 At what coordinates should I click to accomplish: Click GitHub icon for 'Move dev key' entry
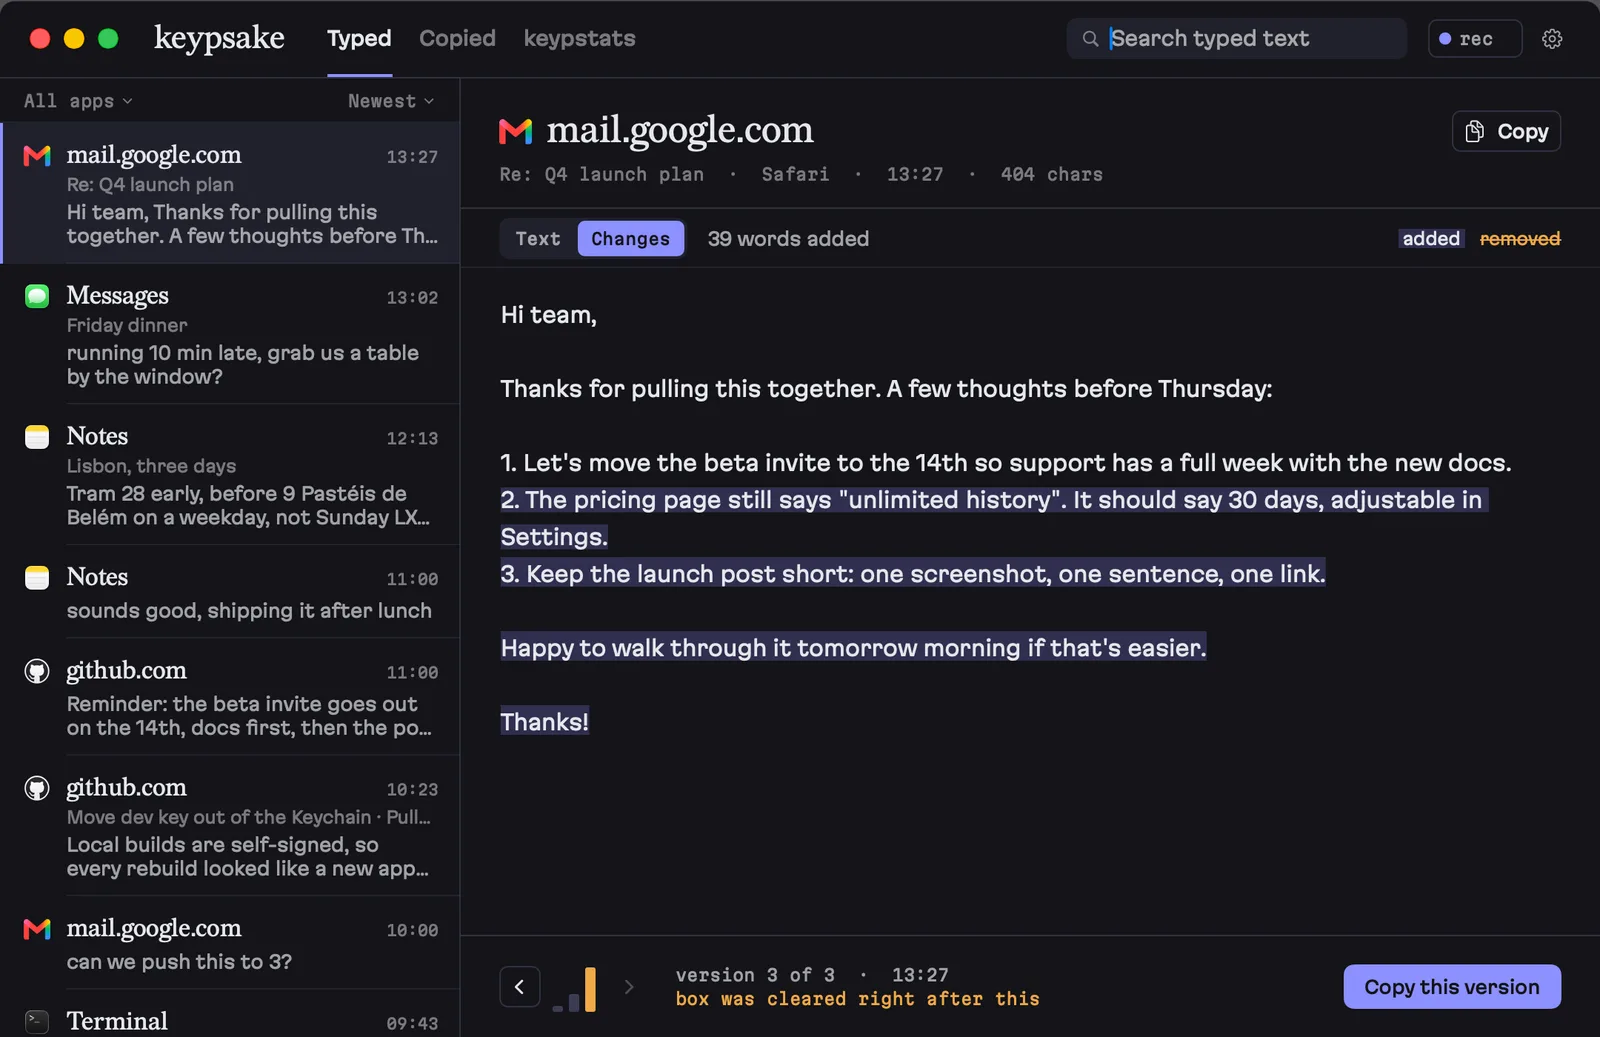(x=37, y=788)
